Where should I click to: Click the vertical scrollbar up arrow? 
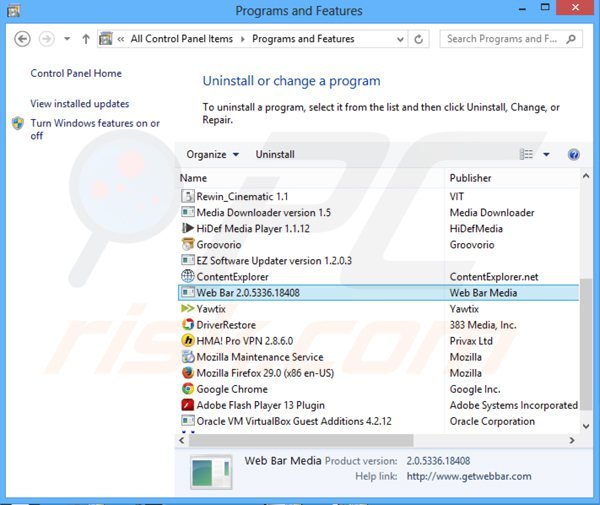point(585,176)
